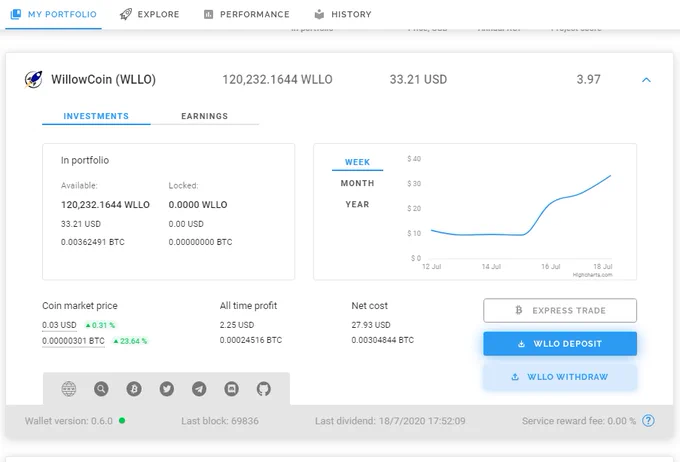Click the 3.97 project score

coord(588,79)
